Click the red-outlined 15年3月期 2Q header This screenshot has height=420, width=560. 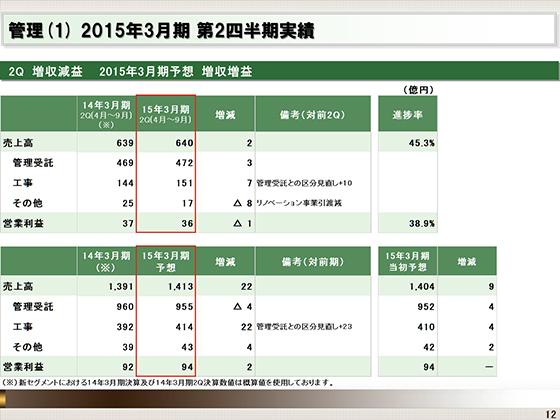click(x=166, y=114)
